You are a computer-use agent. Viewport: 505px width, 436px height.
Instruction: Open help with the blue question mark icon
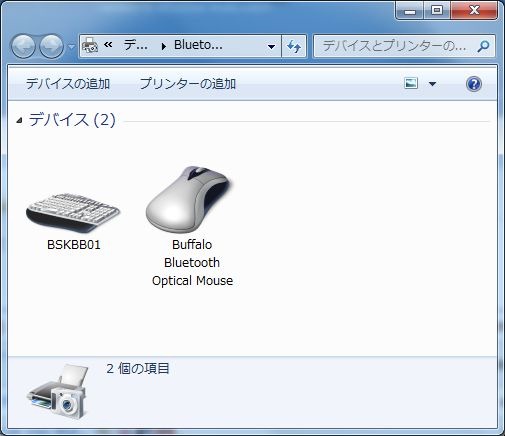pyautogui.click(x=473, y=84)
